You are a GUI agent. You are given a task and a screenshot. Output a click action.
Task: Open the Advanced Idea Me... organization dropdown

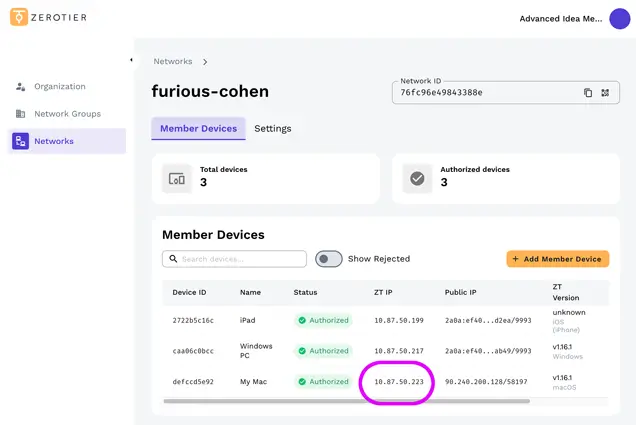coord(561,18)
